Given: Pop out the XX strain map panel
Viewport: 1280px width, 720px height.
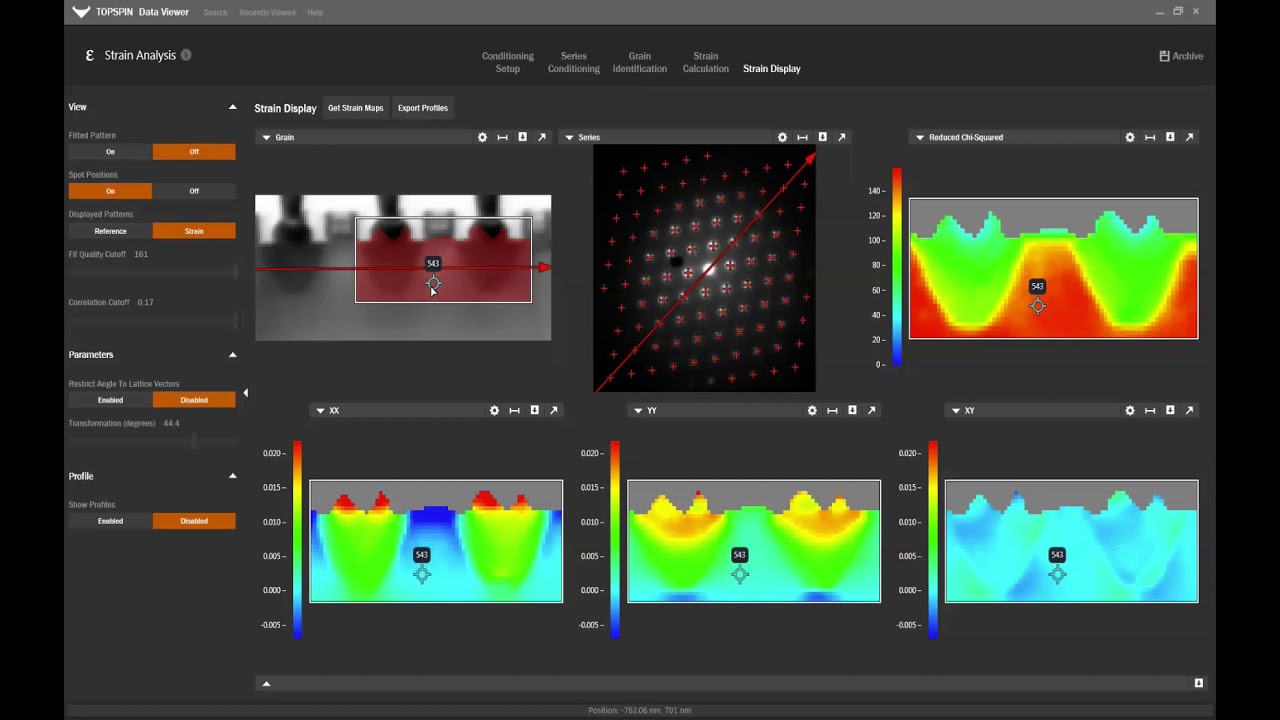Looking at the screenshot, I should 554,410.
